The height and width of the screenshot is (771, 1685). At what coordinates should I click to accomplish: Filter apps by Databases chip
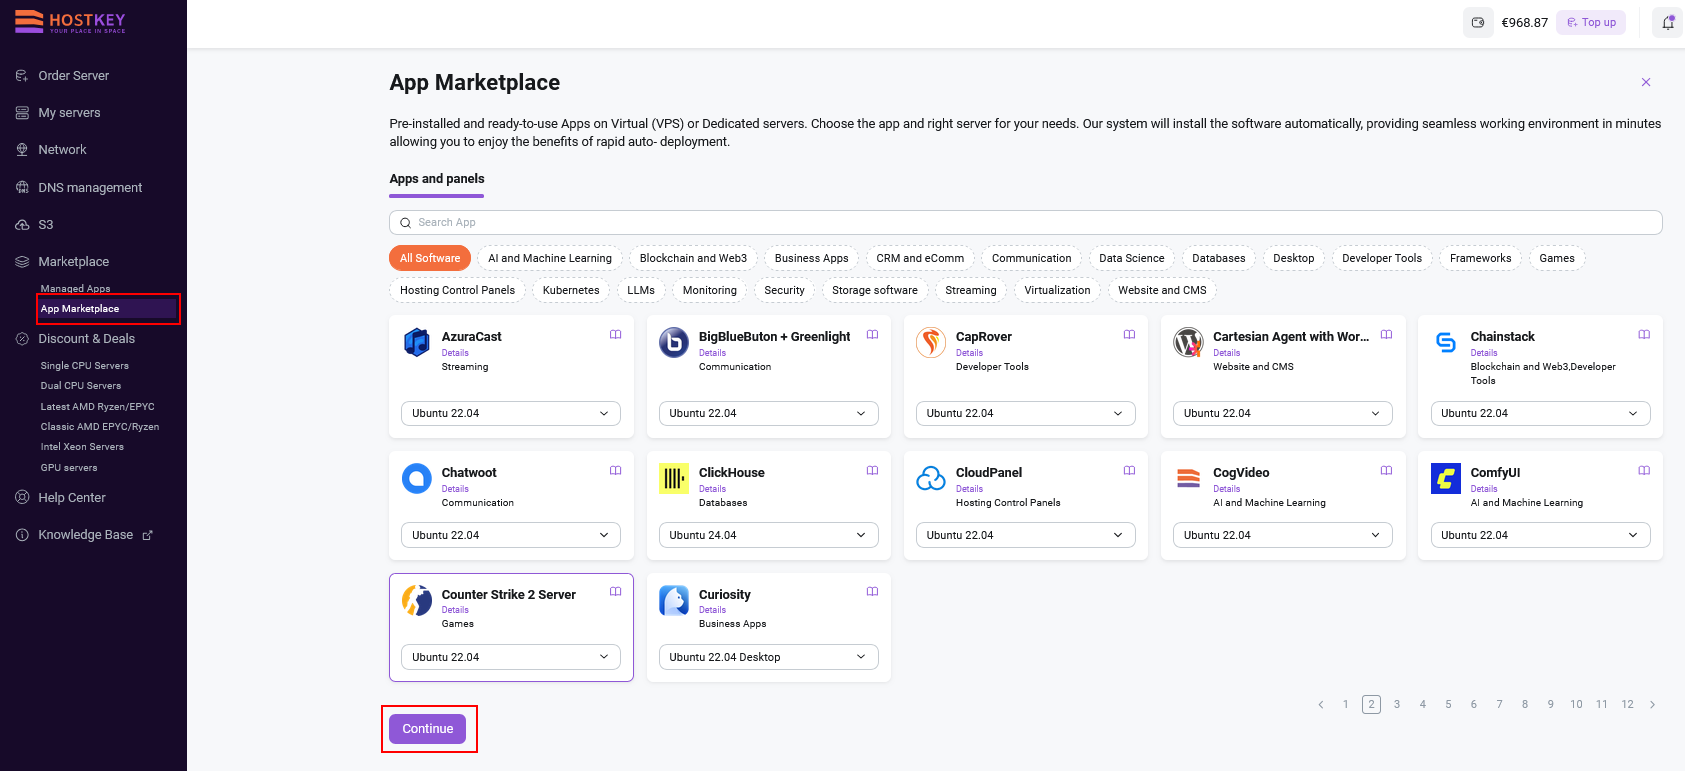(1219, 258)
